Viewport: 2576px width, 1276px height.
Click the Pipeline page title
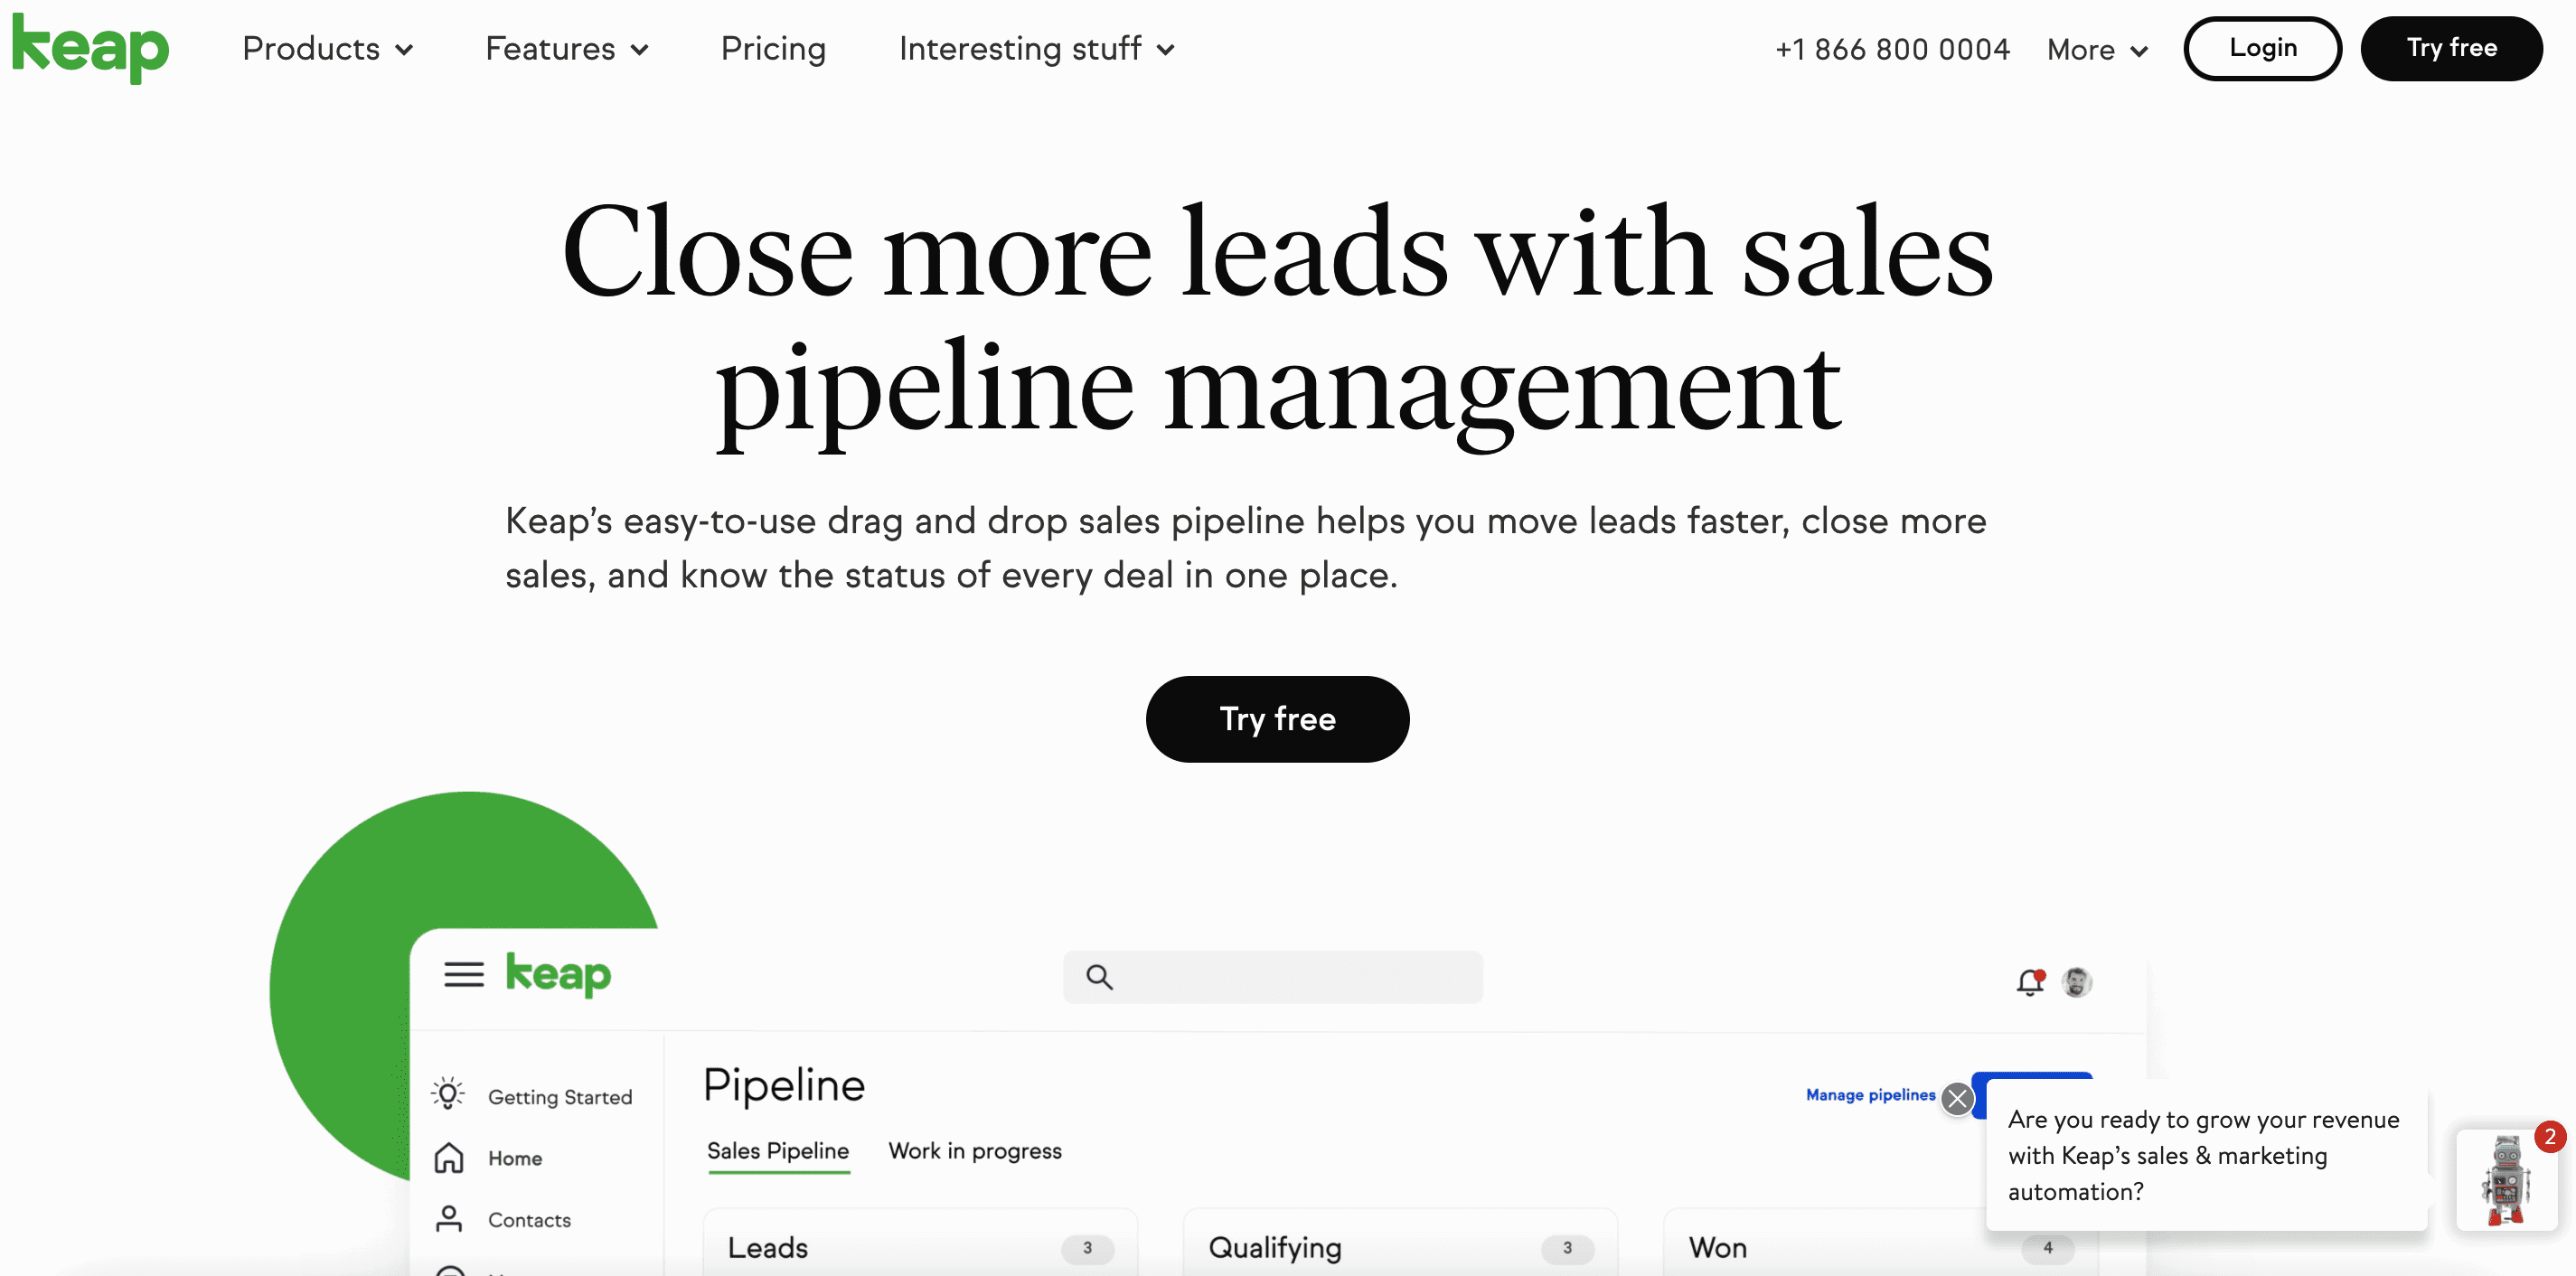783,1085
